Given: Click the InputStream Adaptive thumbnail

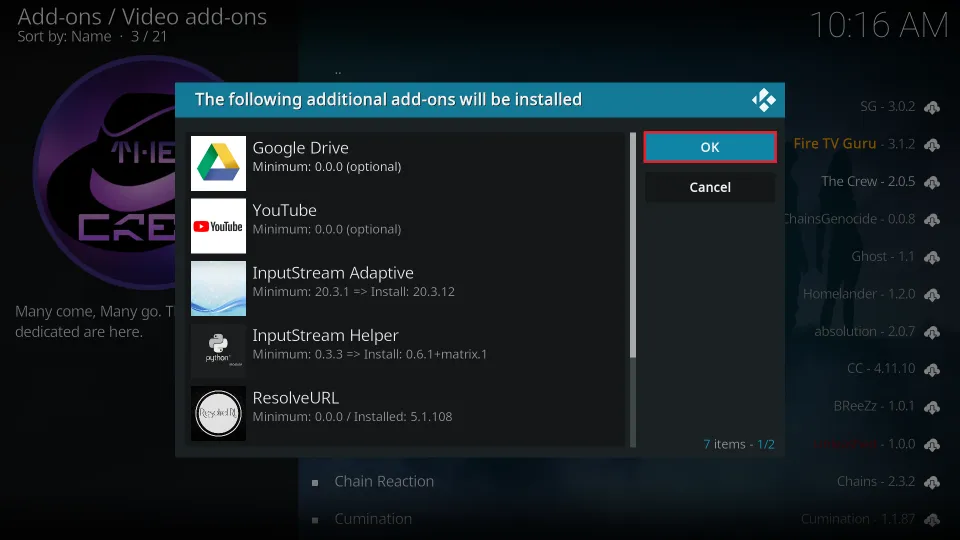Looking at the screenshot, I should click(218, 288).
